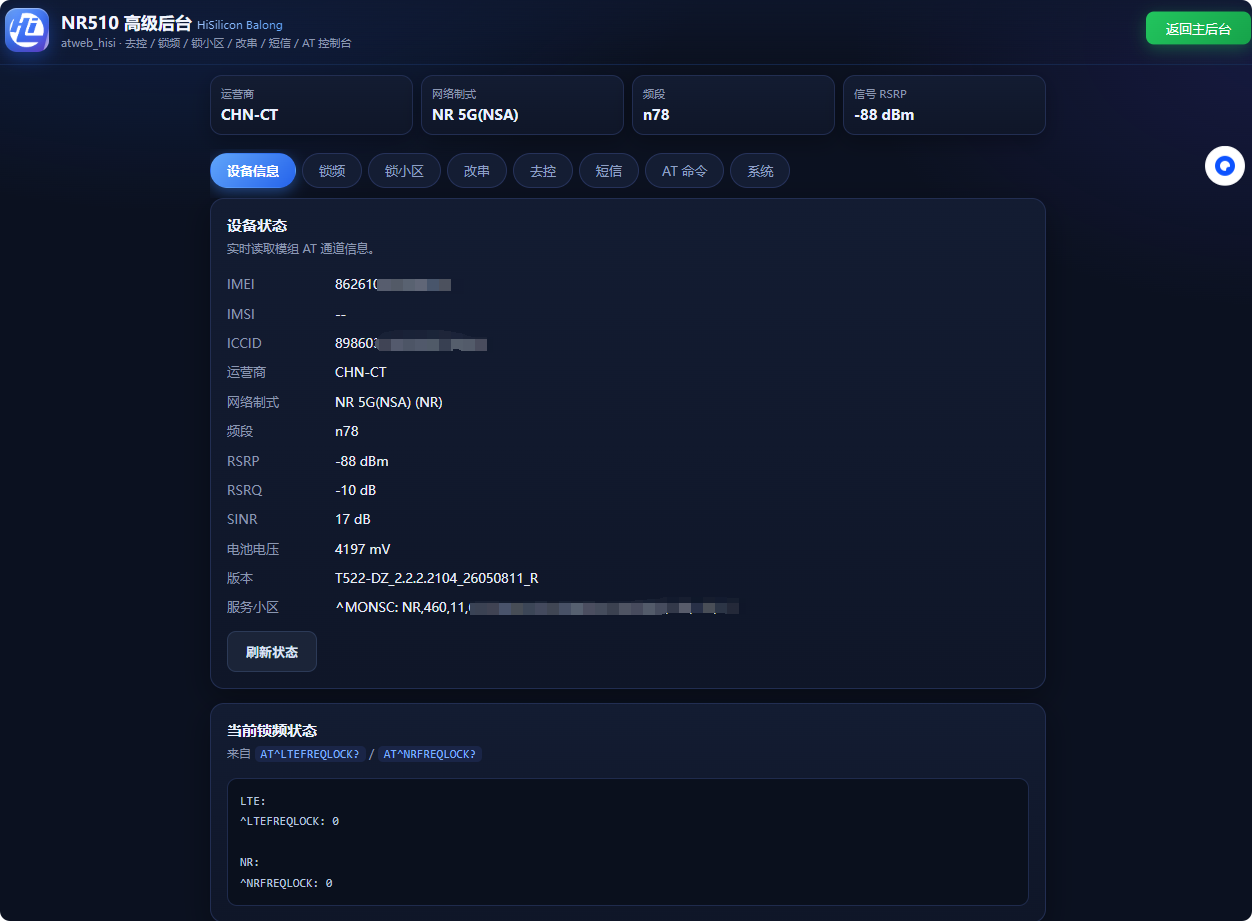
Task: Click the ICCID value starting 898603
Action: coord(411,344)
